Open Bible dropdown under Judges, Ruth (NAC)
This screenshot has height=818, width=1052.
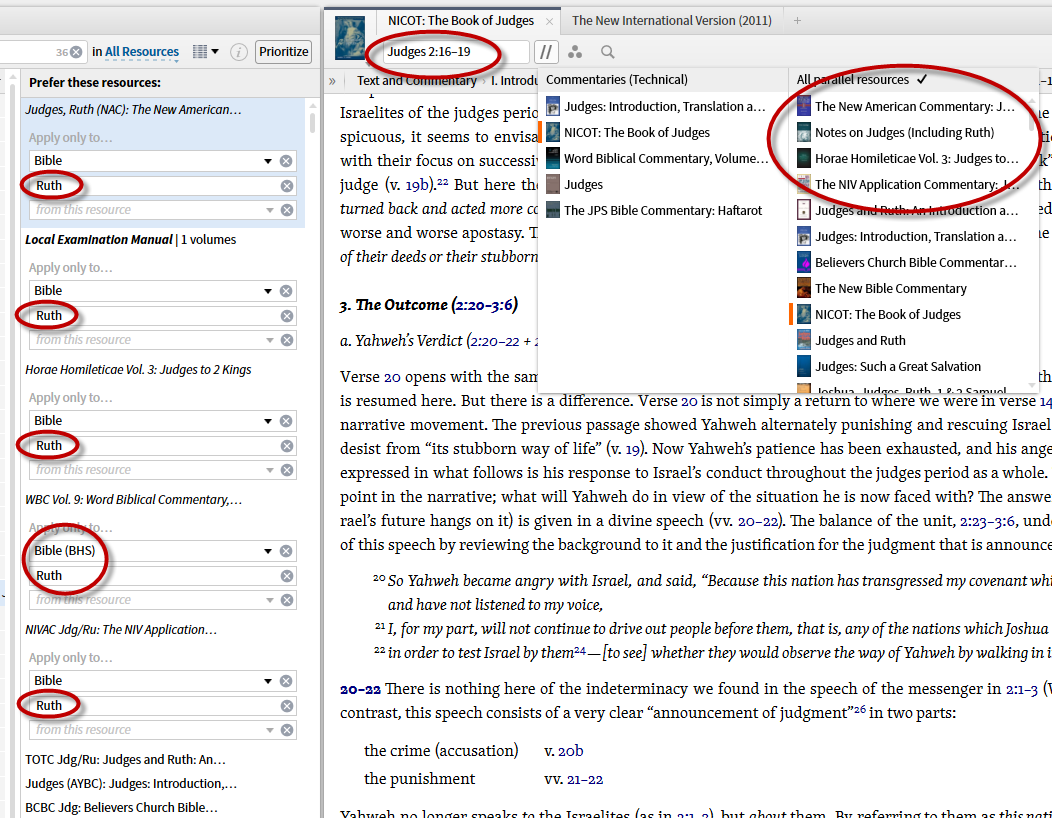[268, 161]
